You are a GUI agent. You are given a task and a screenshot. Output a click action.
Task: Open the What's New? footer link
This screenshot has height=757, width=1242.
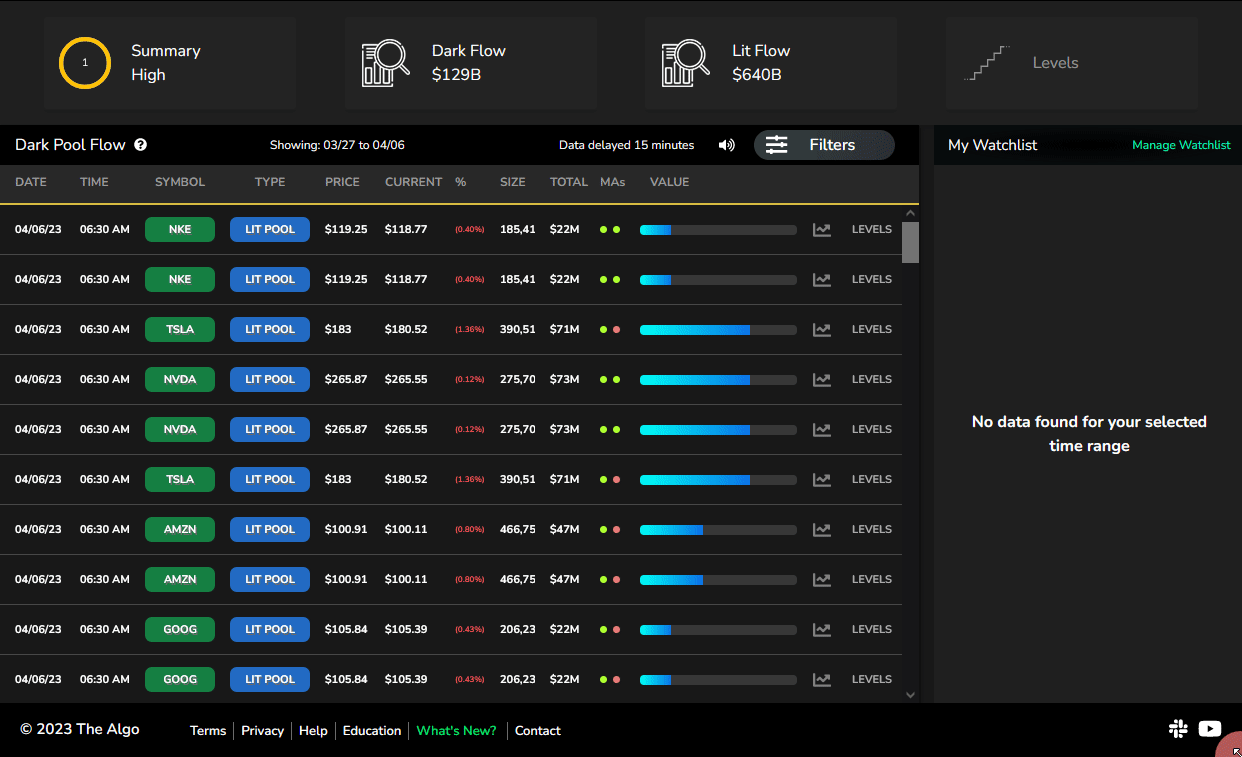pyautogui.click(x=456, y=731)
